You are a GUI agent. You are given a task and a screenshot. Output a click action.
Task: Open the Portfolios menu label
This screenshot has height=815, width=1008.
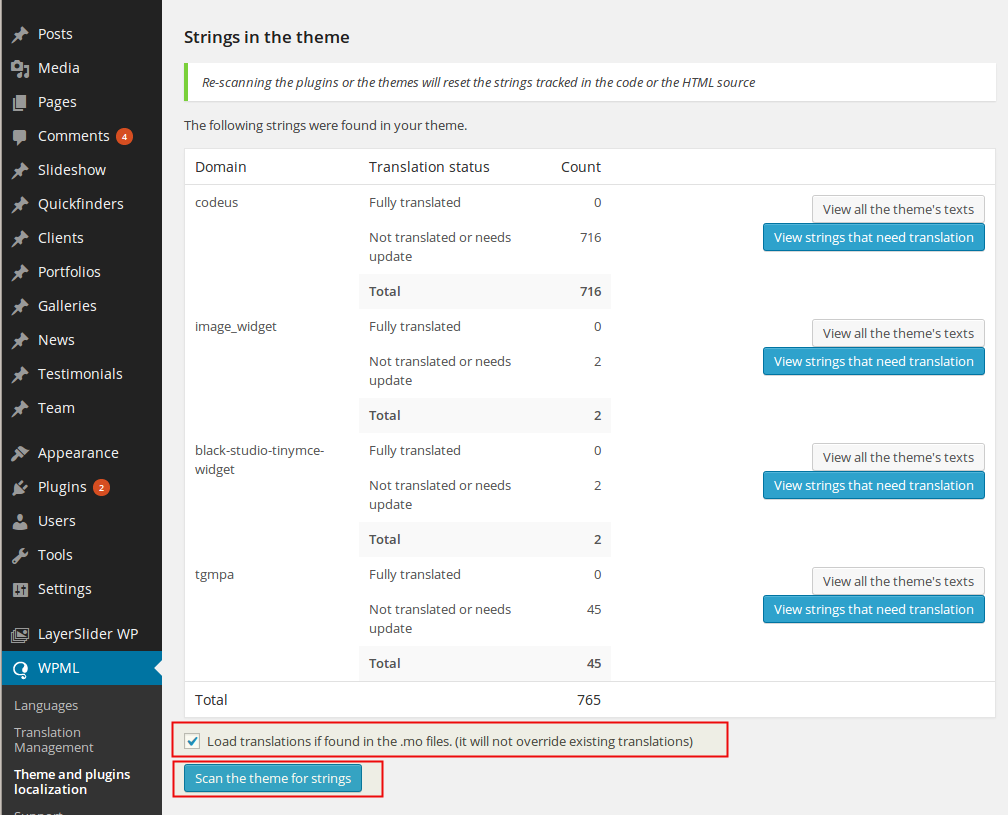(69, 273)
